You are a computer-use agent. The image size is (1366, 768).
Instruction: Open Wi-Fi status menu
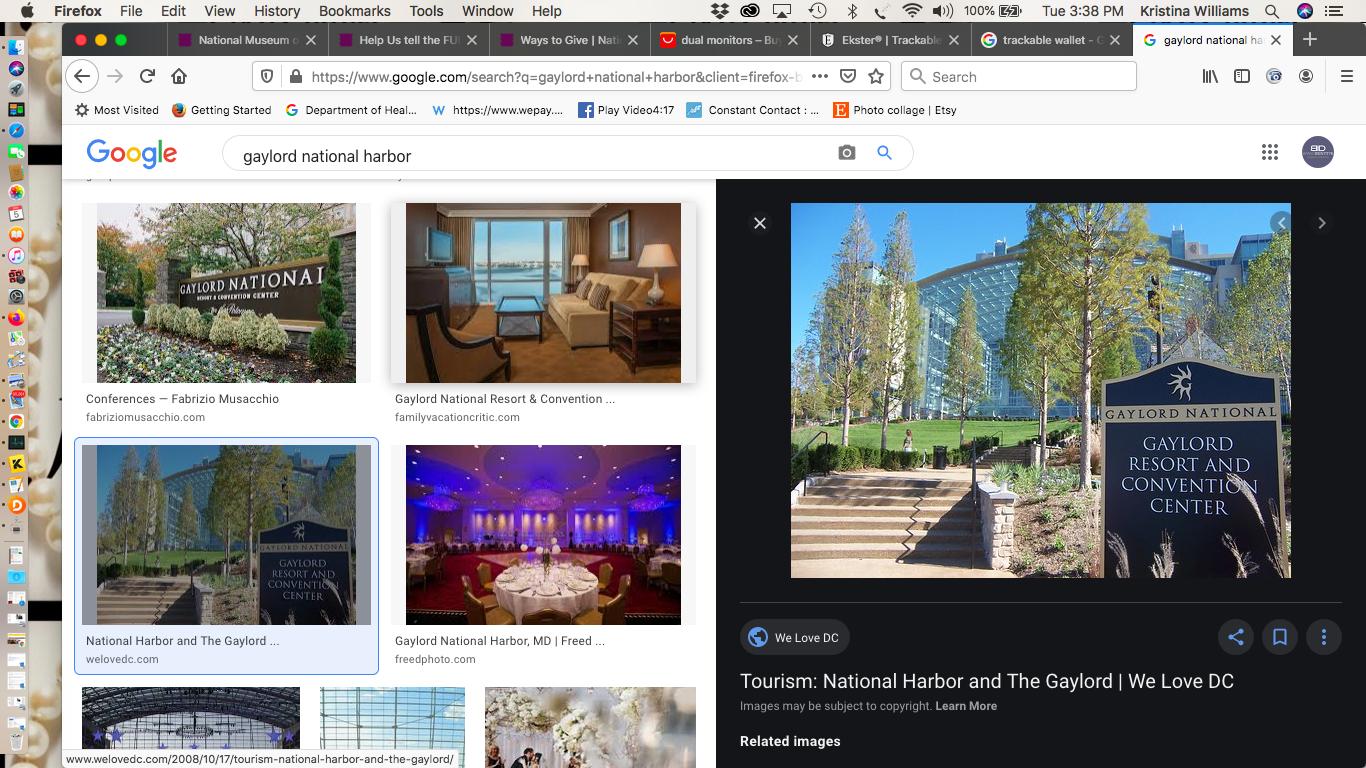pyautogui.click(x=911, y=11)
